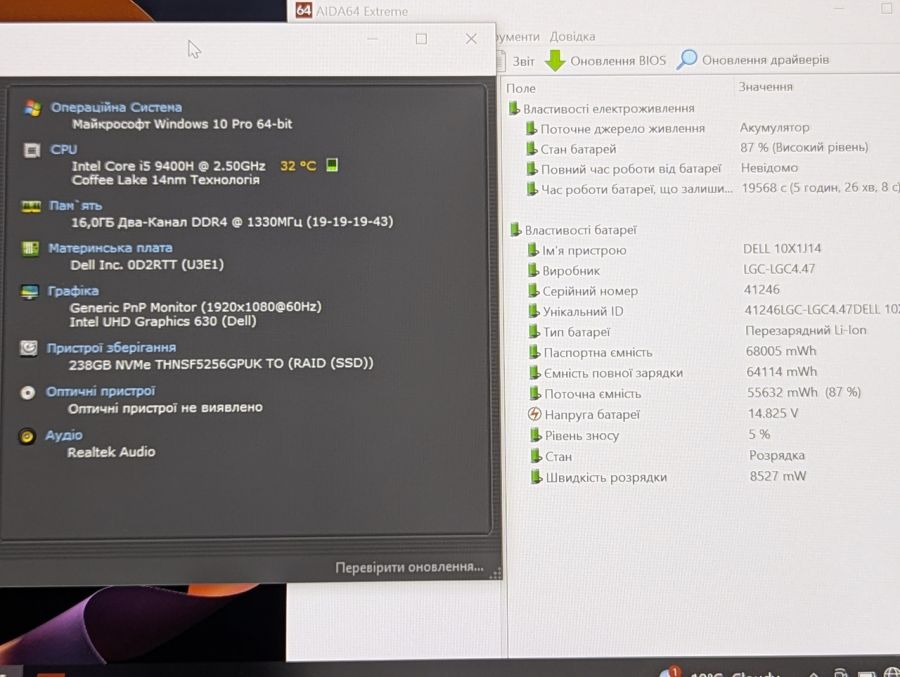
Task: Click the RAM memory stick icon
Action: click(31, 206)
